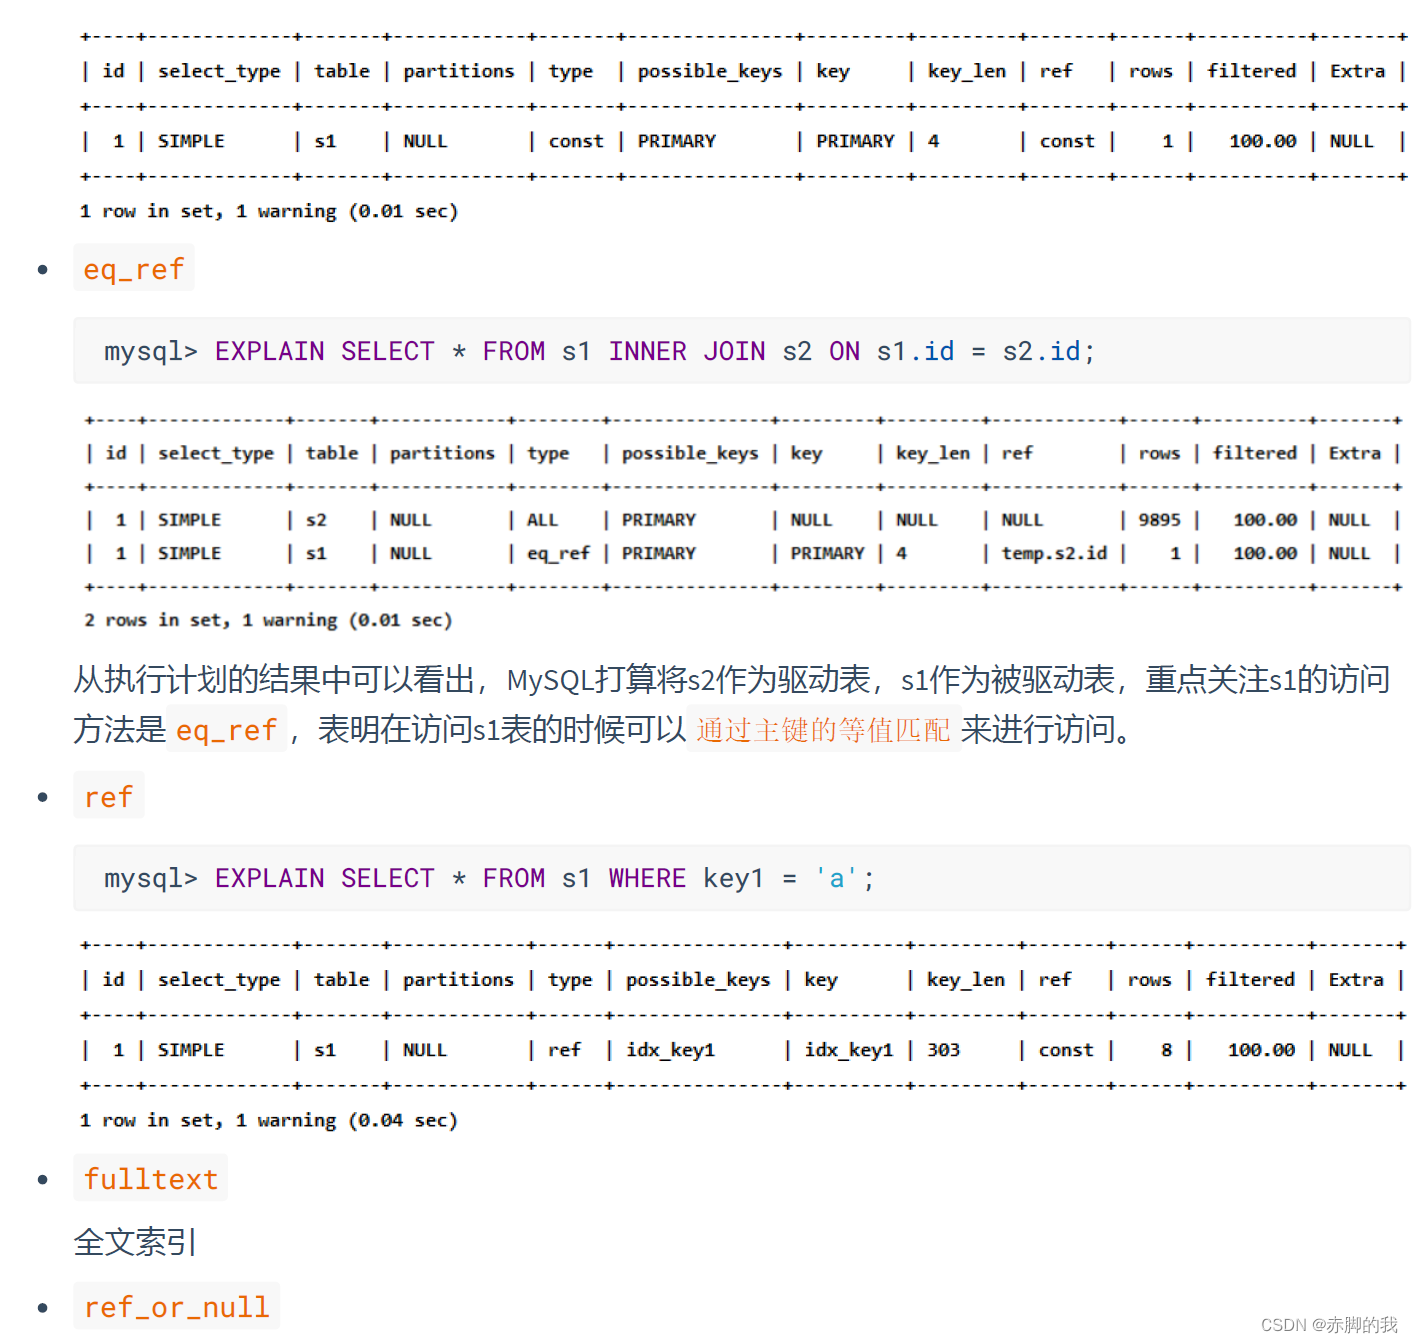
Task: Click the "temp.s2.id" ref cell
Action: [x=1054, y=553]
